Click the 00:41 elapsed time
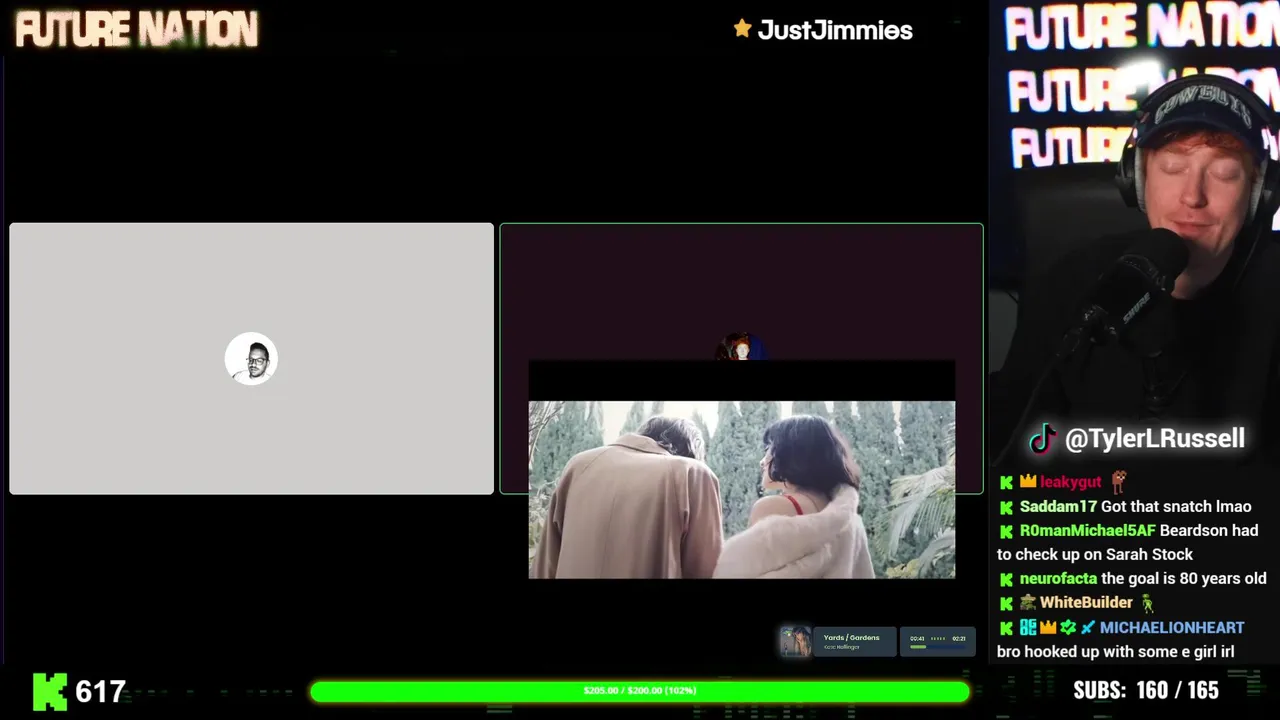This screenshot has width=1280, height=720. [x=917, y=638]
